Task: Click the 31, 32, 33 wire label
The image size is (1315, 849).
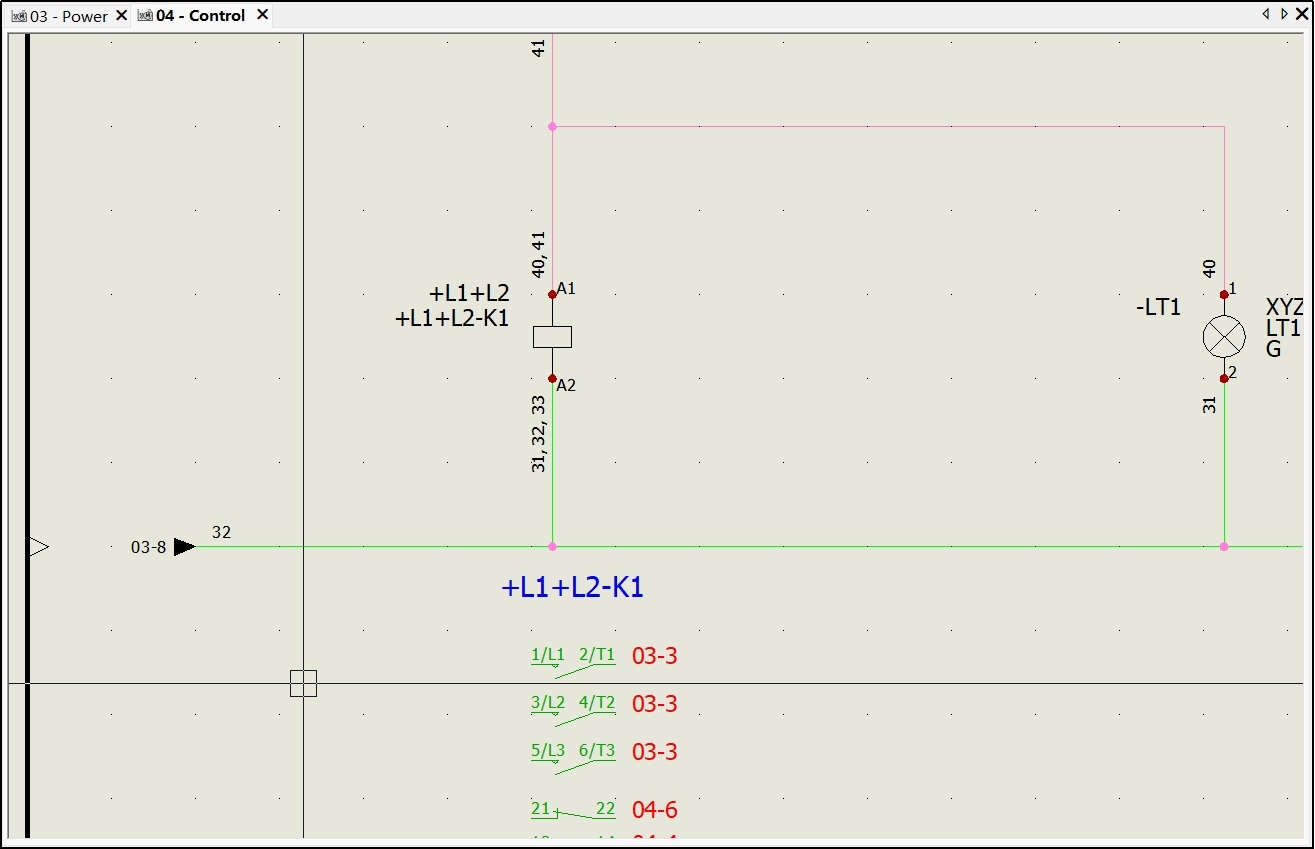Action: (539, 433)
